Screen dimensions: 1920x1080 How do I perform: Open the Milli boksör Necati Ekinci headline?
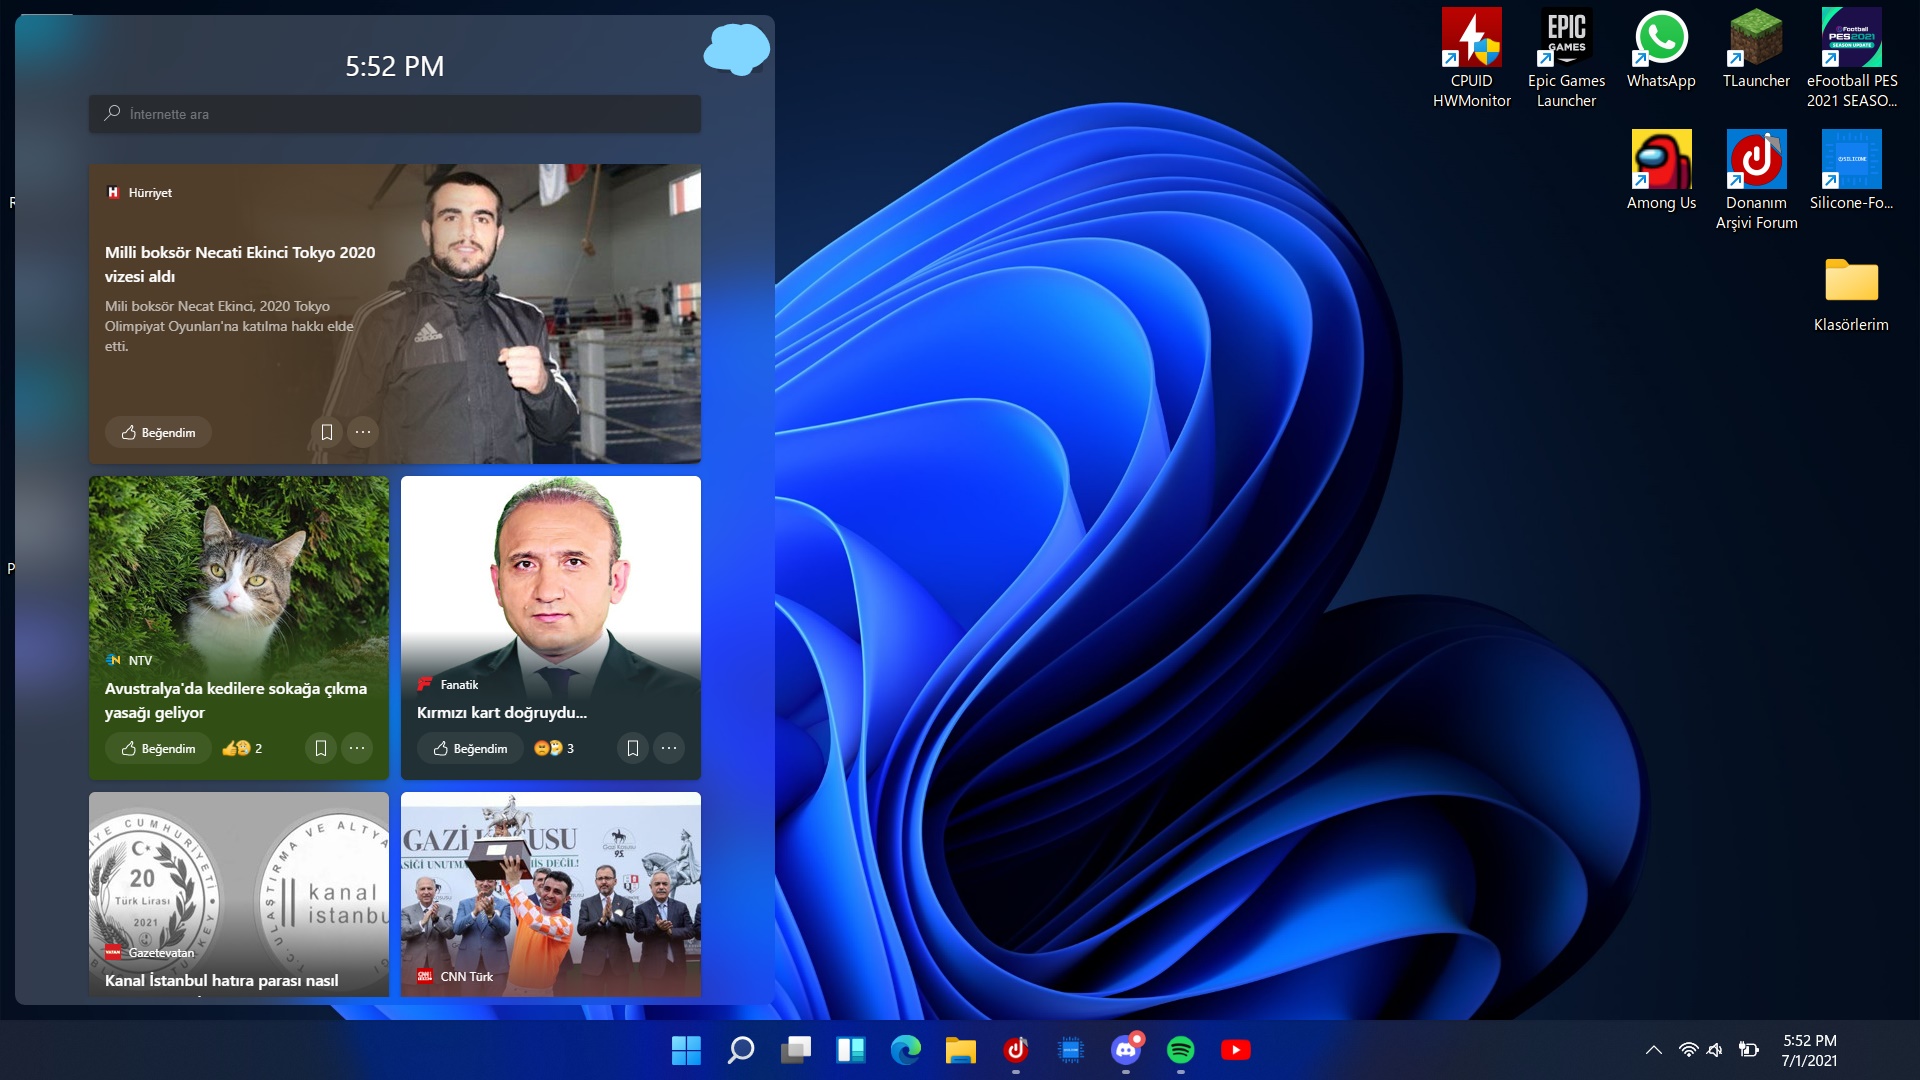click(240, 264)
